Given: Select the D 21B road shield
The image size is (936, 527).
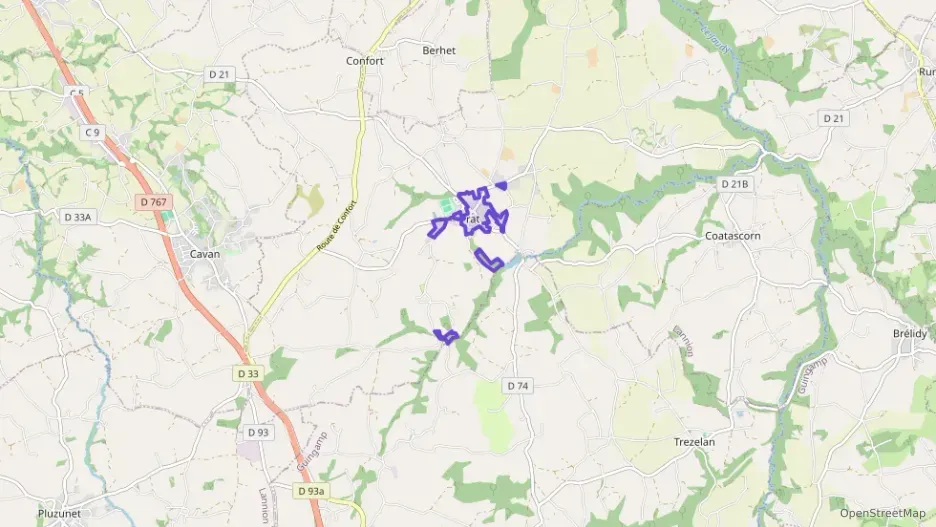Looking at the screenshot, I should [734, 184].
